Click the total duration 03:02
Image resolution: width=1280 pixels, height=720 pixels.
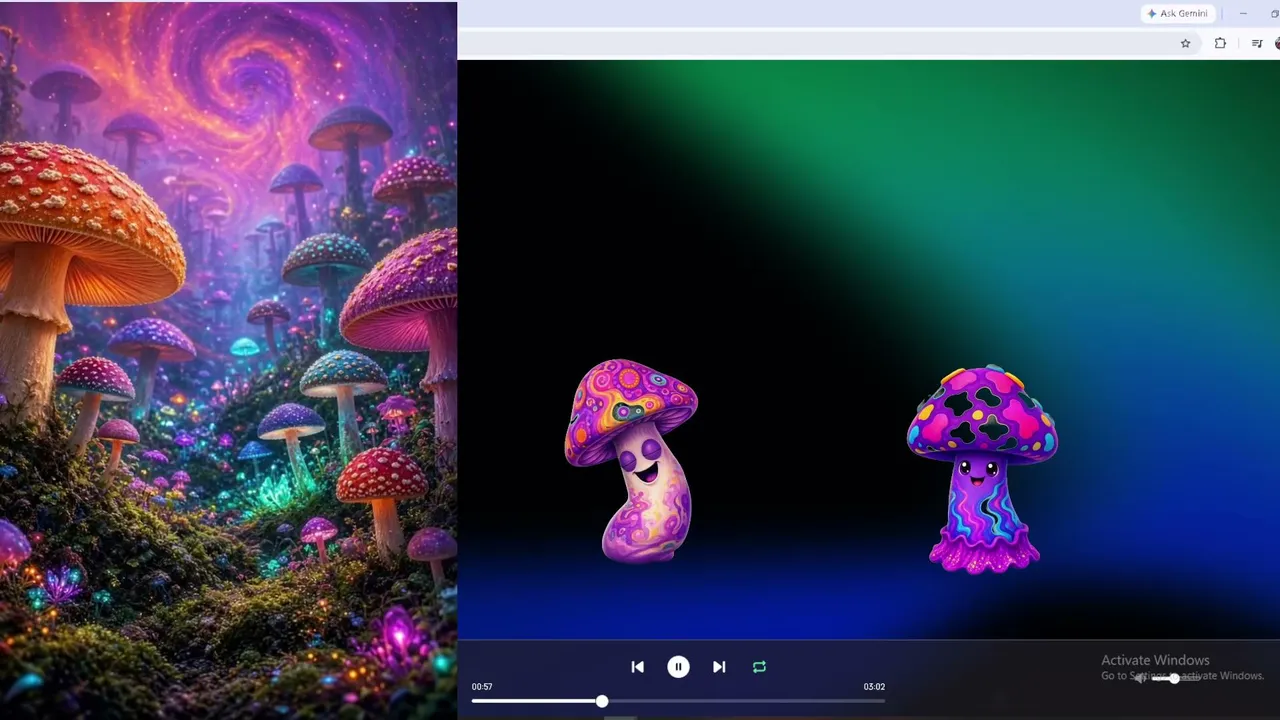874,687
